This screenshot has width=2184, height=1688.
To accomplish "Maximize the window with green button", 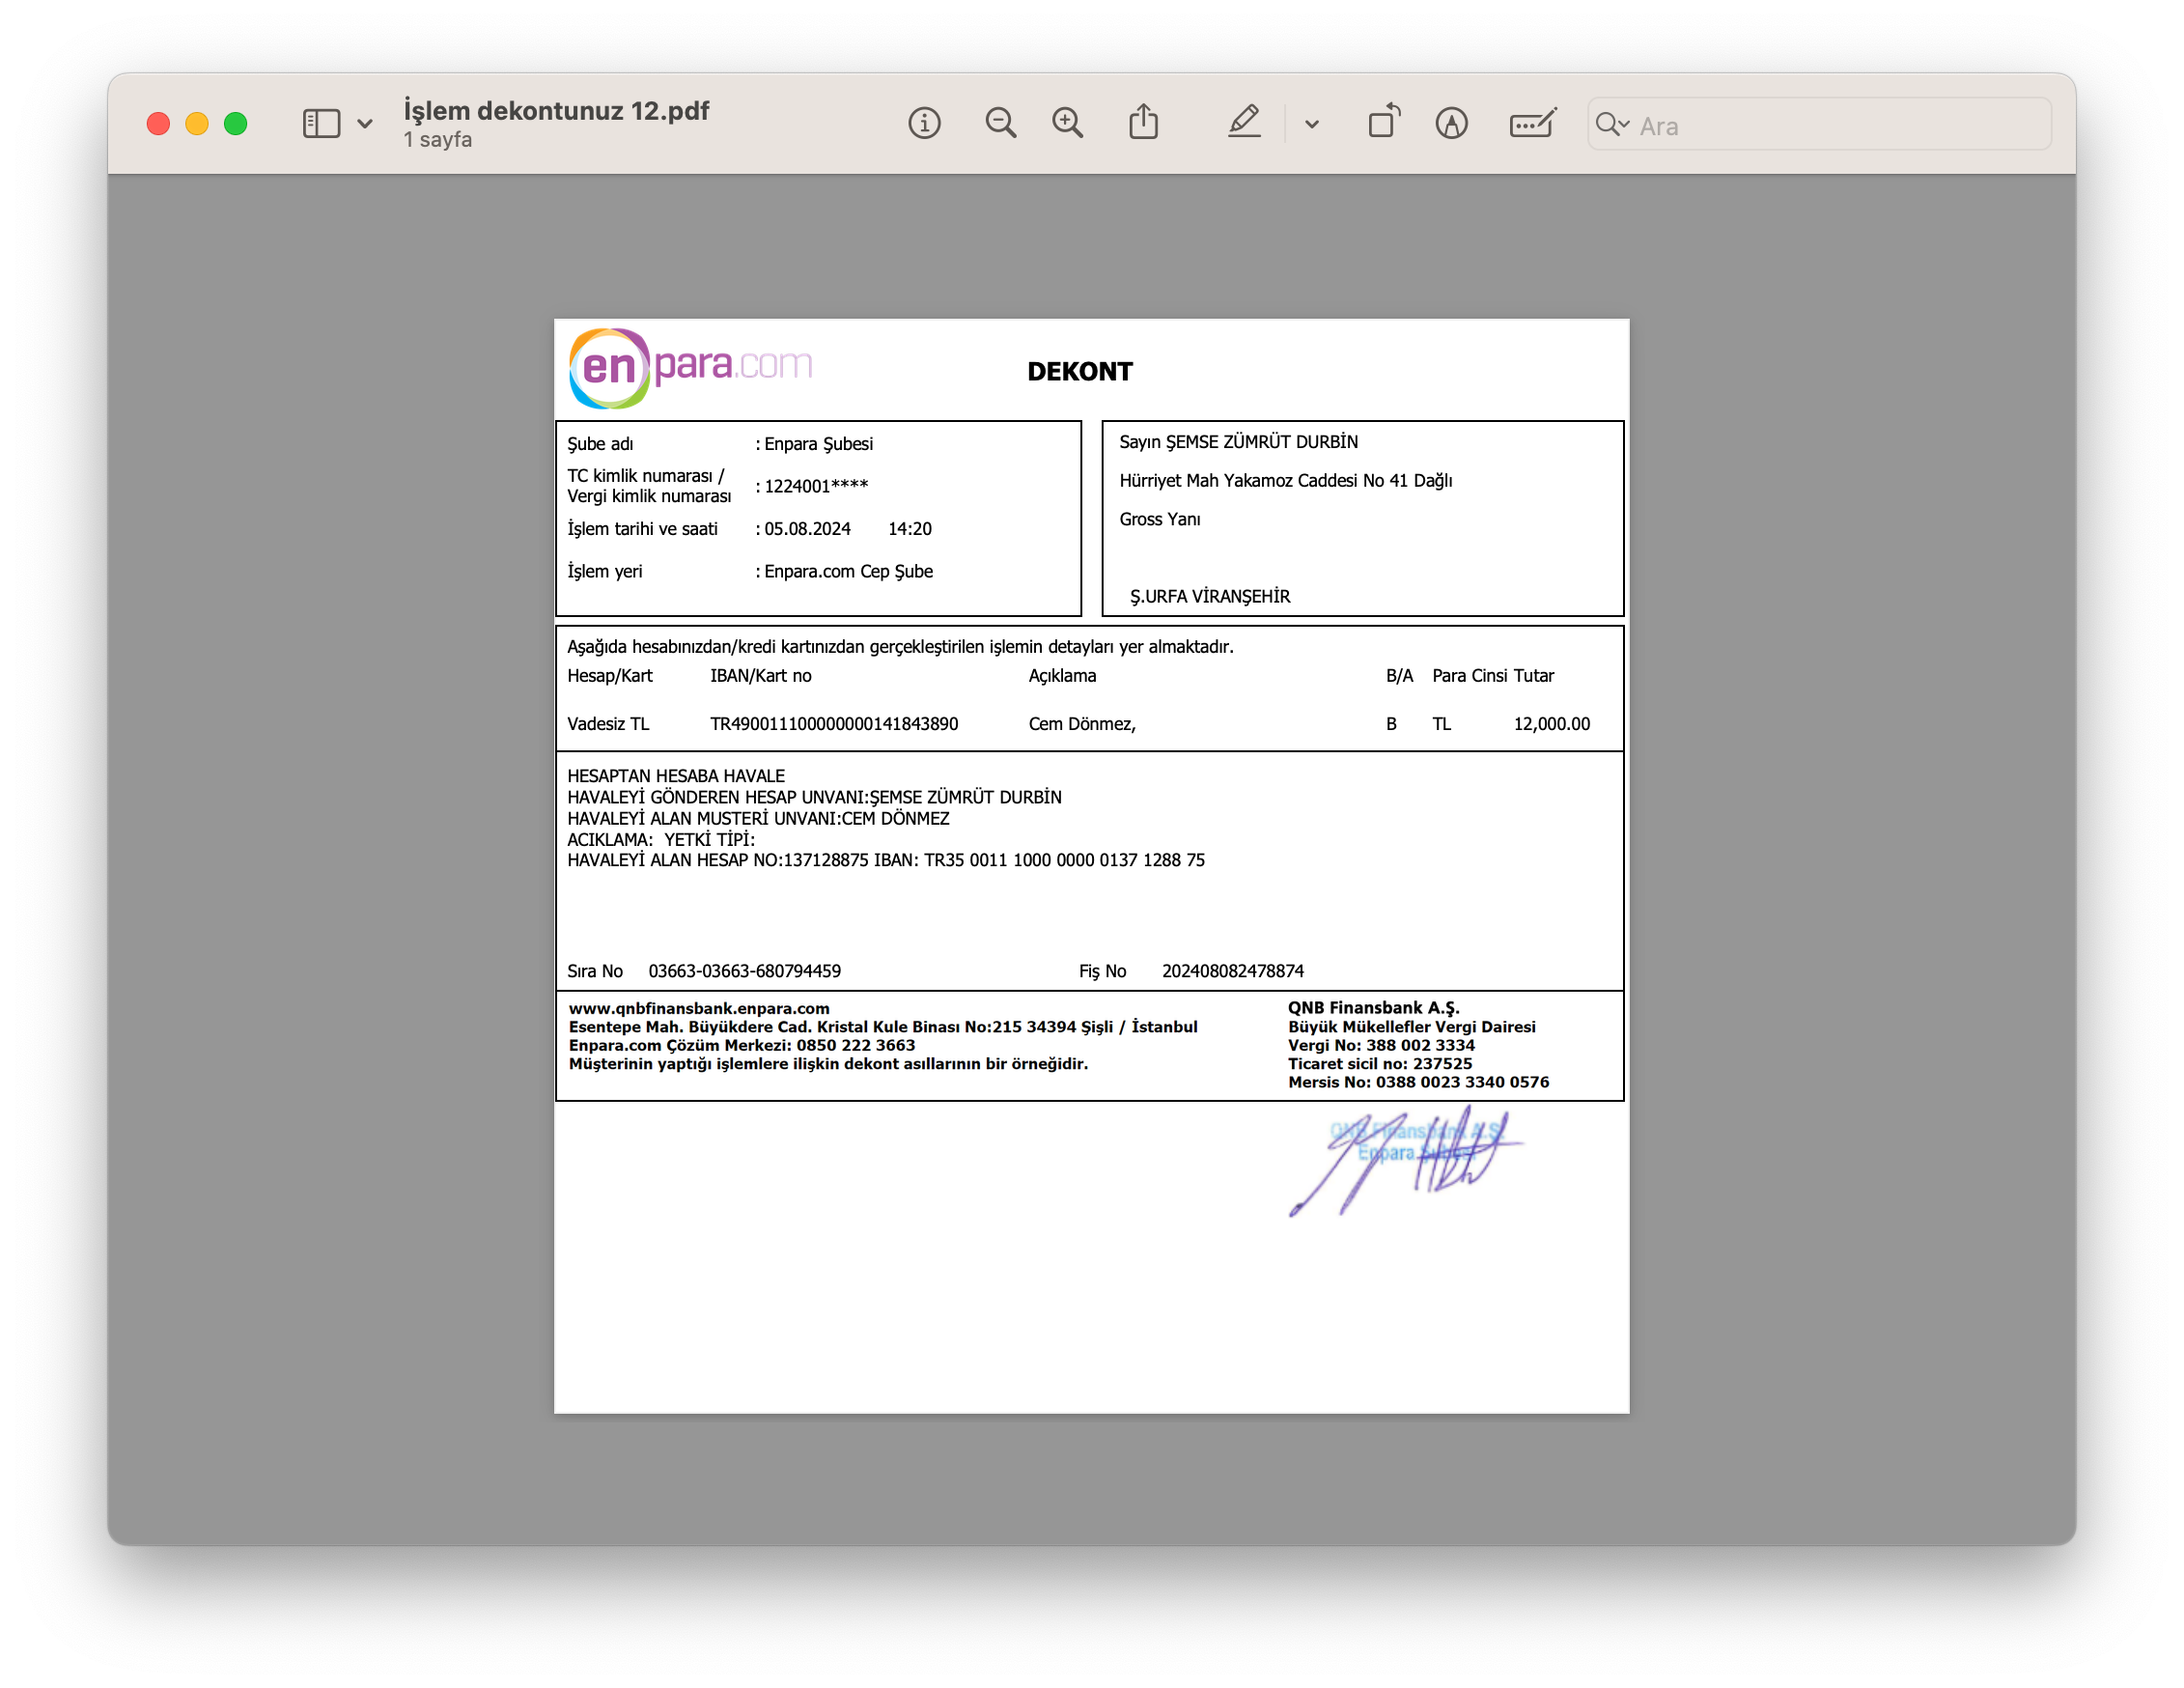I will [236, 124].
